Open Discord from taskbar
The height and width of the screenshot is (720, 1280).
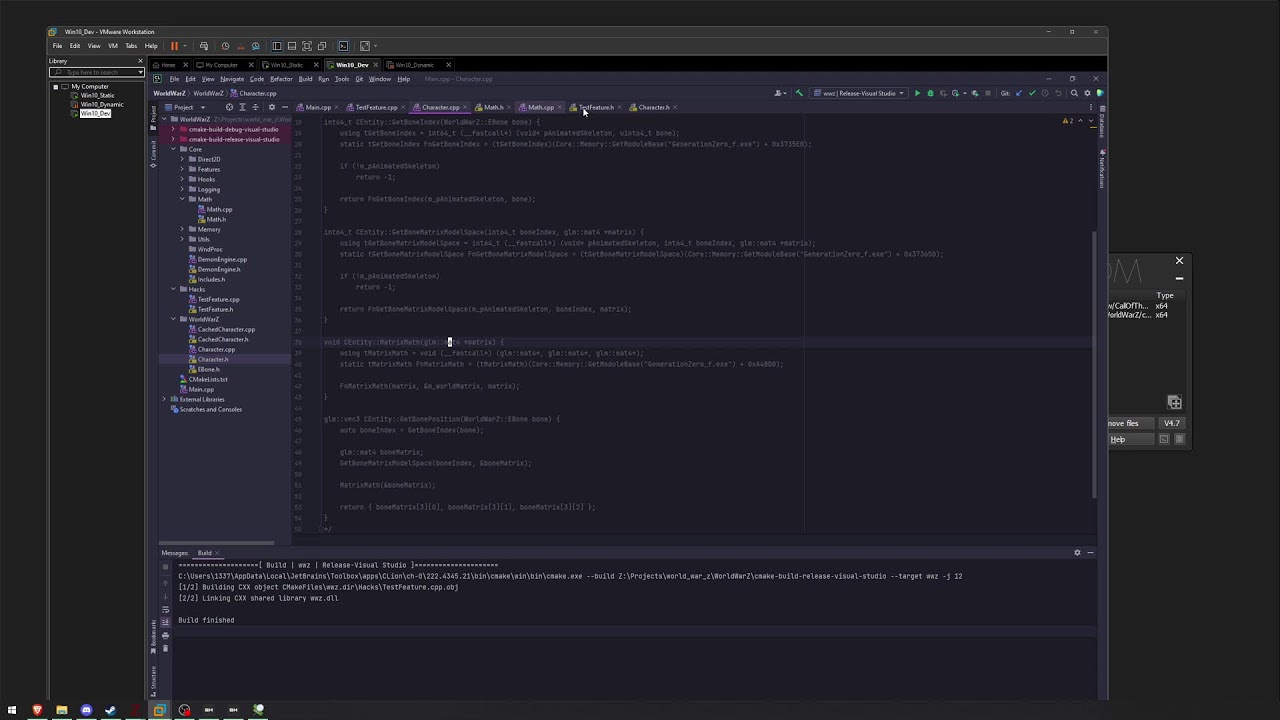pos(86,710)
